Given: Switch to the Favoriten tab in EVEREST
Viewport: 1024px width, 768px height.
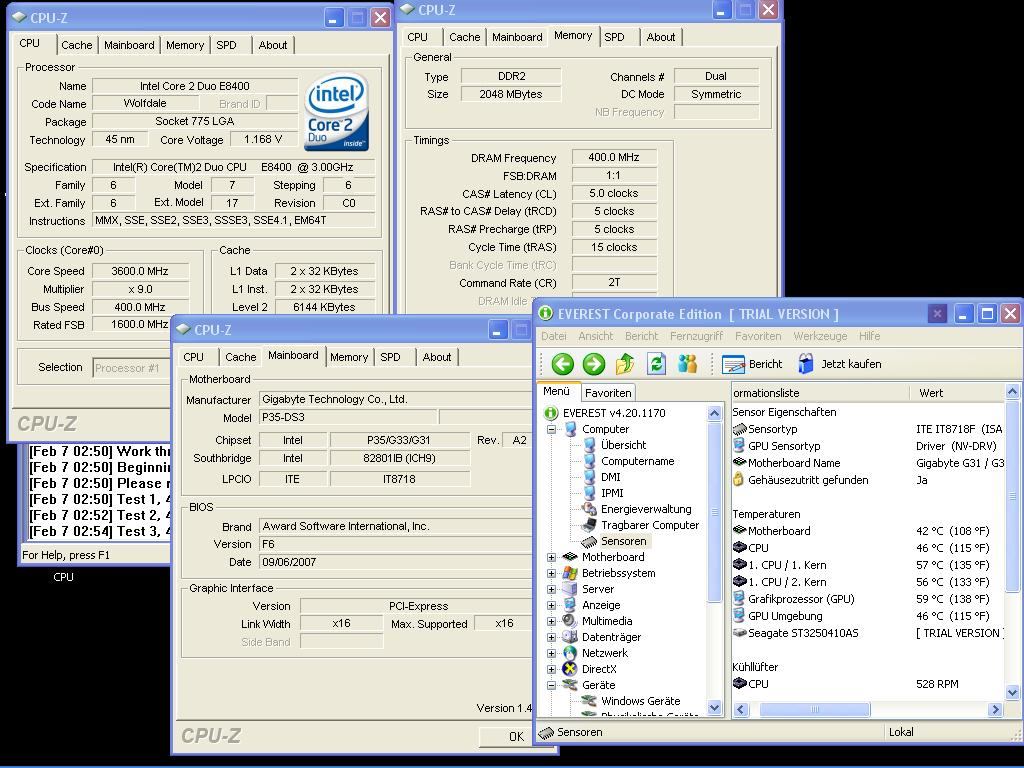Looking at the screenshot, I should [x=607, y=392].
